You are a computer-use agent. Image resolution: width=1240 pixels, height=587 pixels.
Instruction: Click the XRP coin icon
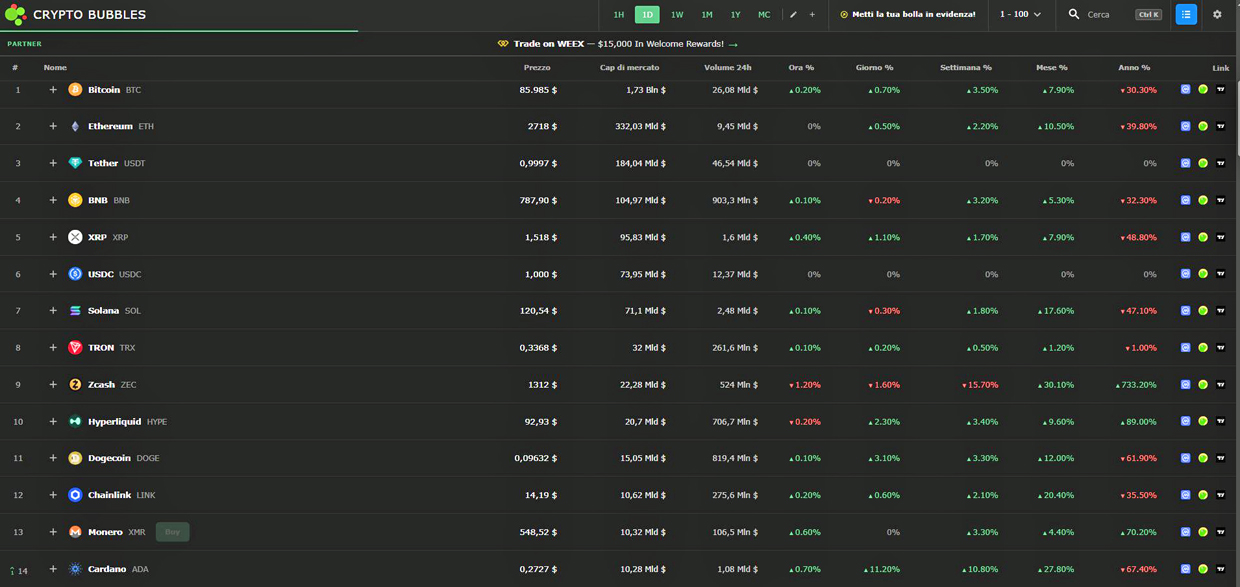pos(75,237)
